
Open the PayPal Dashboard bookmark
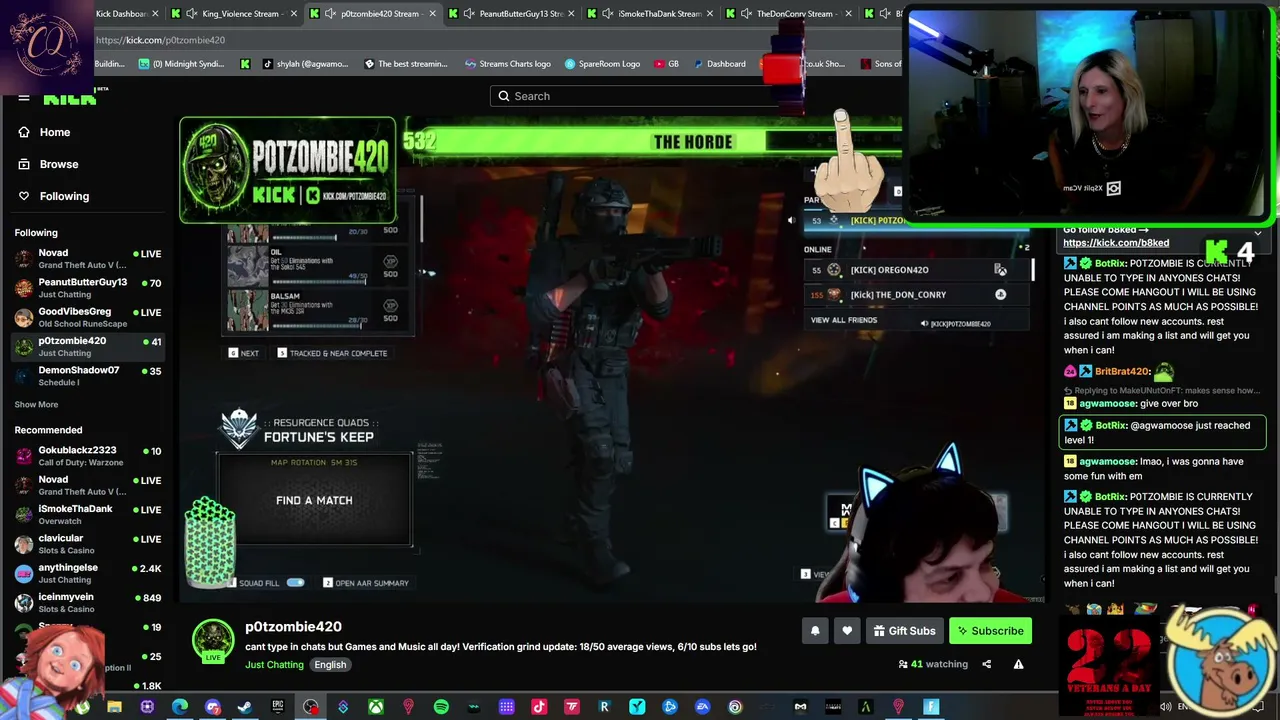[718, 64]
